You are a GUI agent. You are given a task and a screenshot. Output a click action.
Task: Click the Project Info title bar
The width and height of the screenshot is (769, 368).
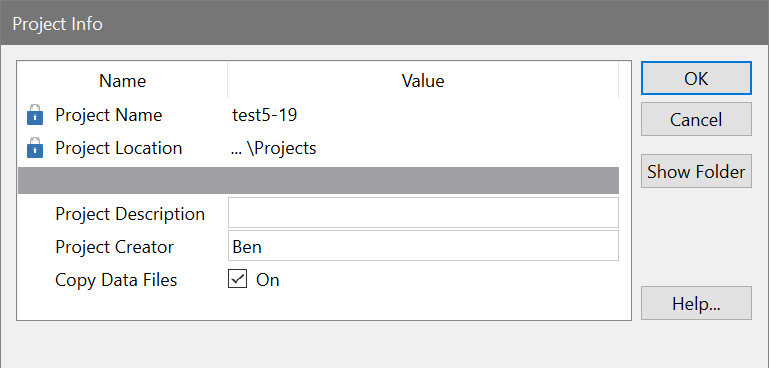(x=384, y=23)
